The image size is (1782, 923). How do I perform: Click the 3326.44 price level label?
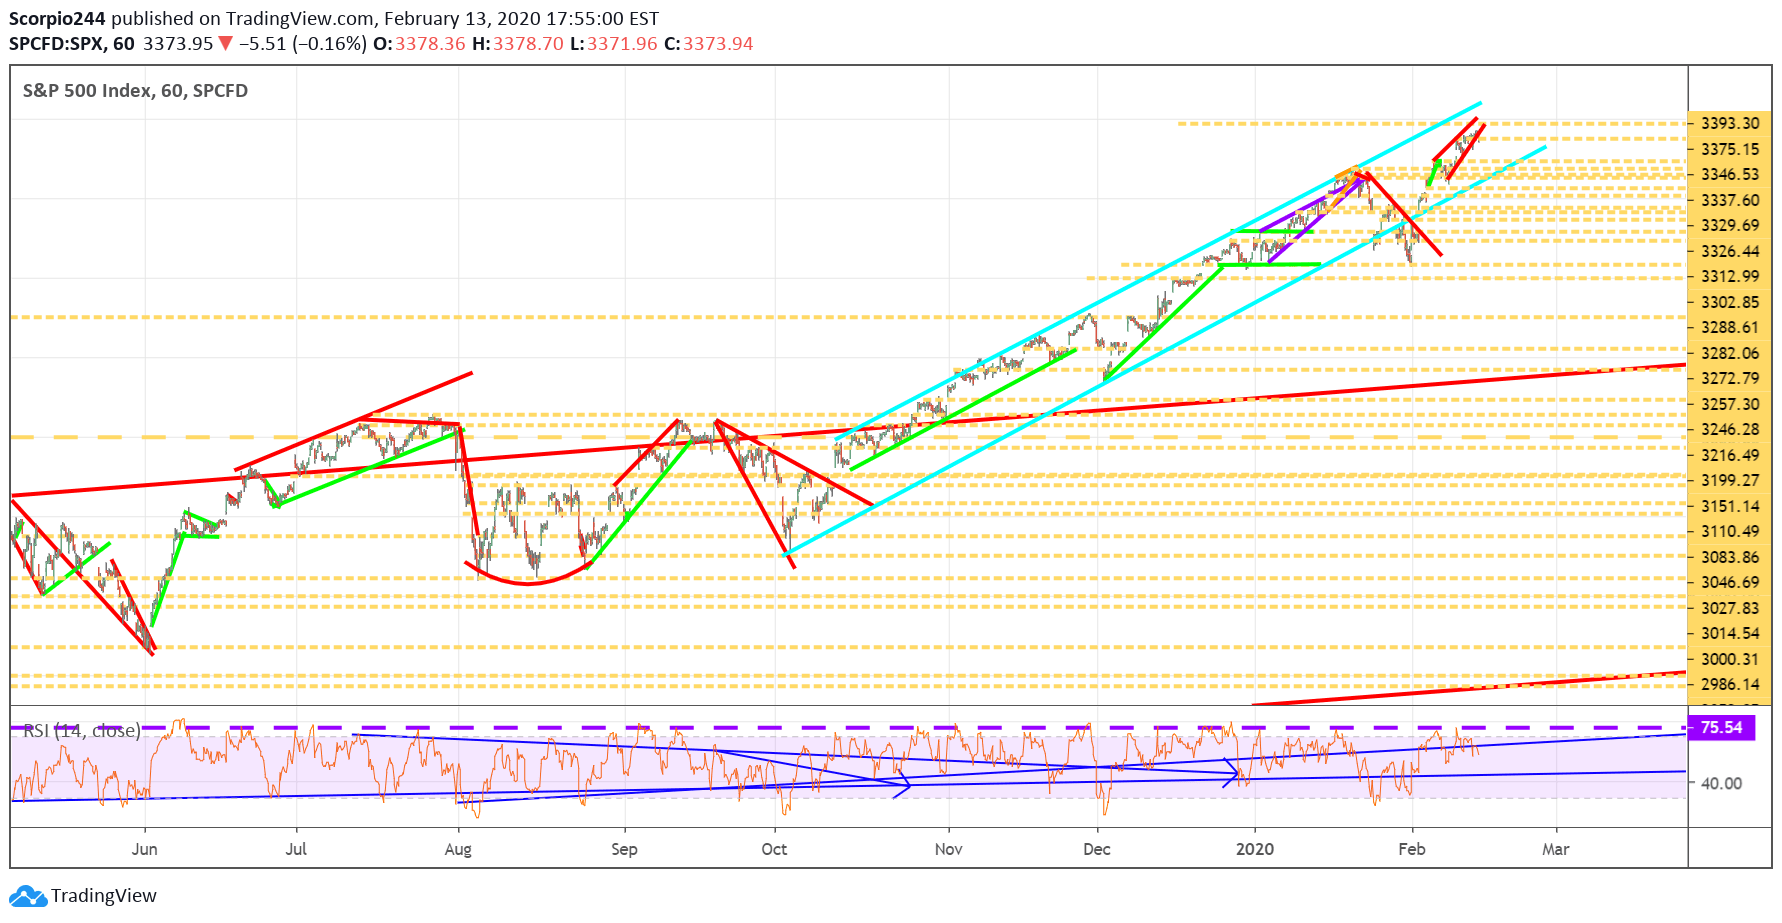[x=1730, y=252]
